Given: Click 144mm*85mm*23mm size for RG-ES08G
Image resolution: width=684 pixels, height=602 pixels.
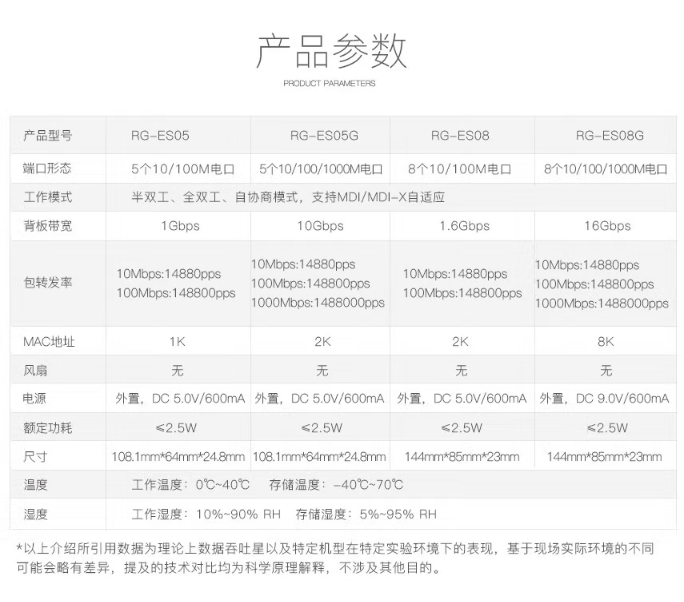Looking at the screenshot, I should (605, 457).
